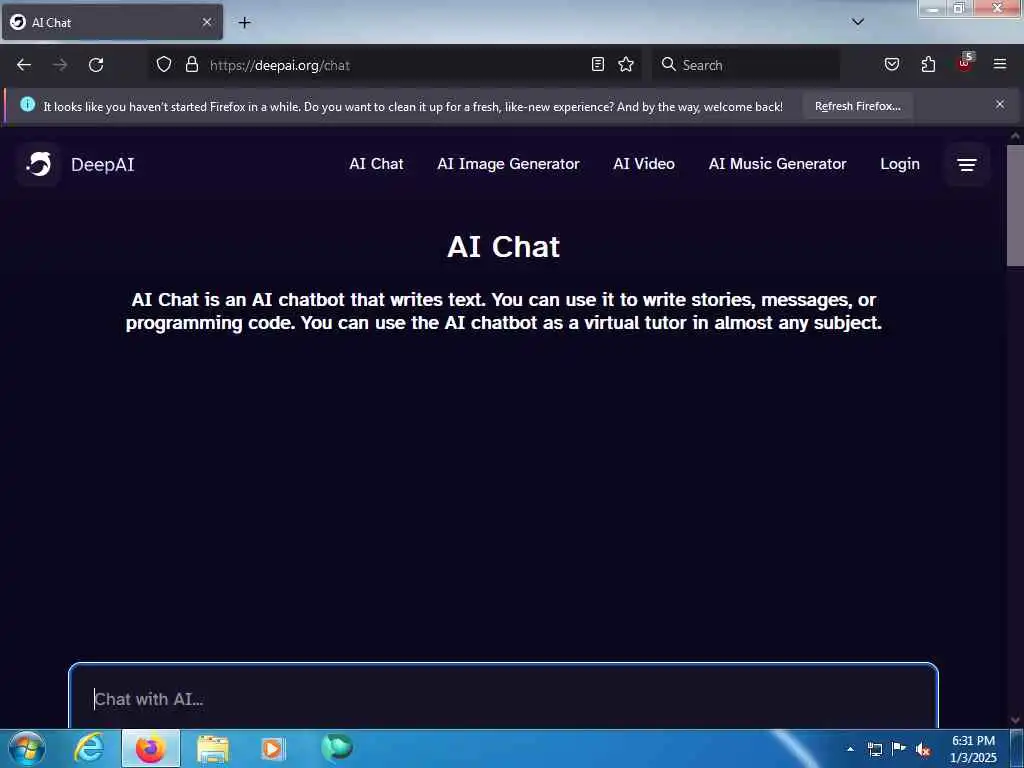
Task: Show hidden system tray icons arrow
Action: coord(850,749)
